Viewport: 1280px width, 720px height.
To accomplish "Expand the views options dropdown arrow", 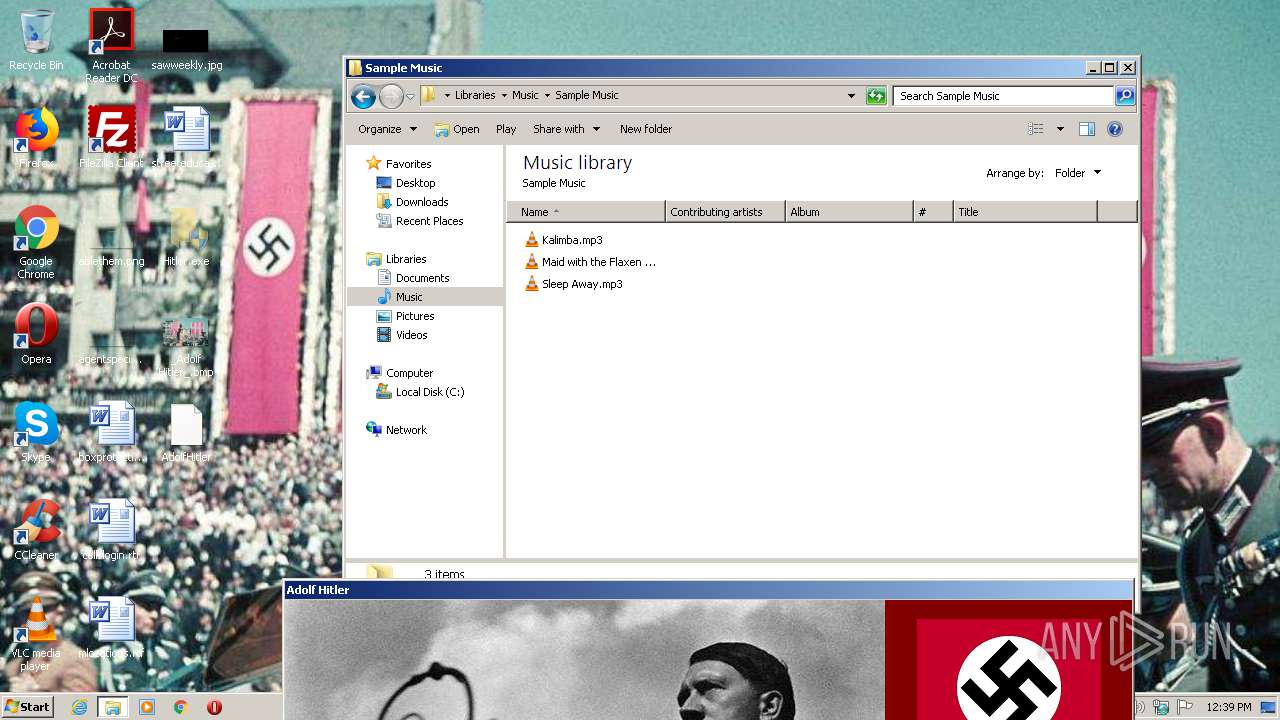I will [x=1060, y=129].
